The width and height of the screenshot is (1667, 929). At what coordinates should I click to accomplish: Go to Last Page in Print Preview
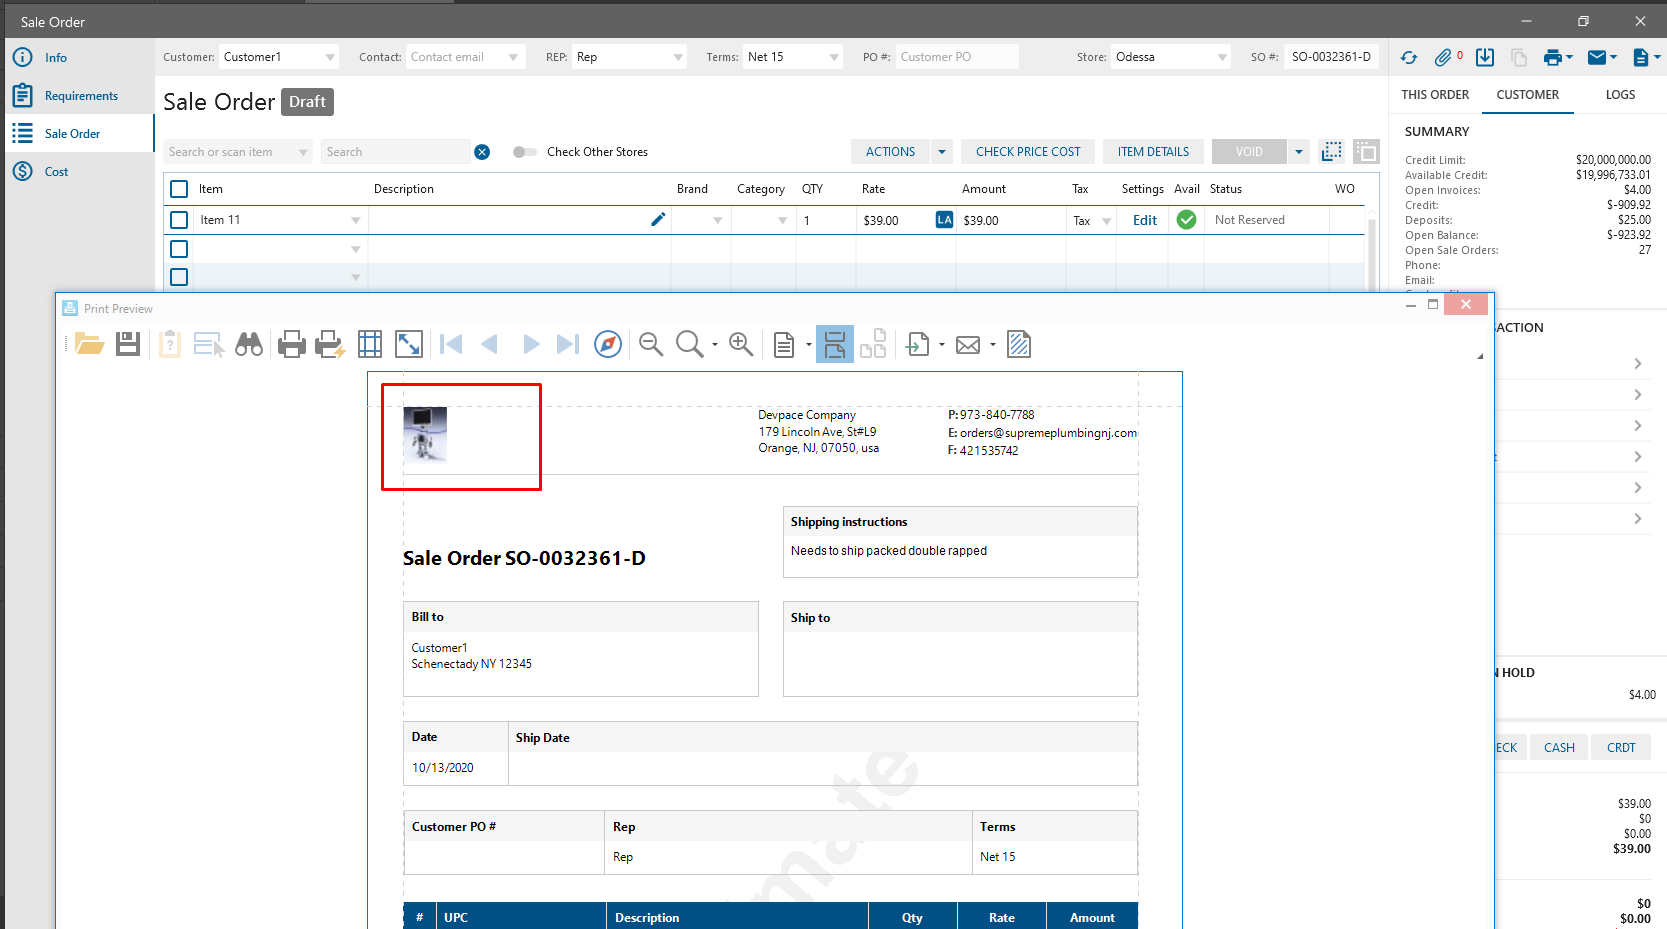(x=568, y=345)
